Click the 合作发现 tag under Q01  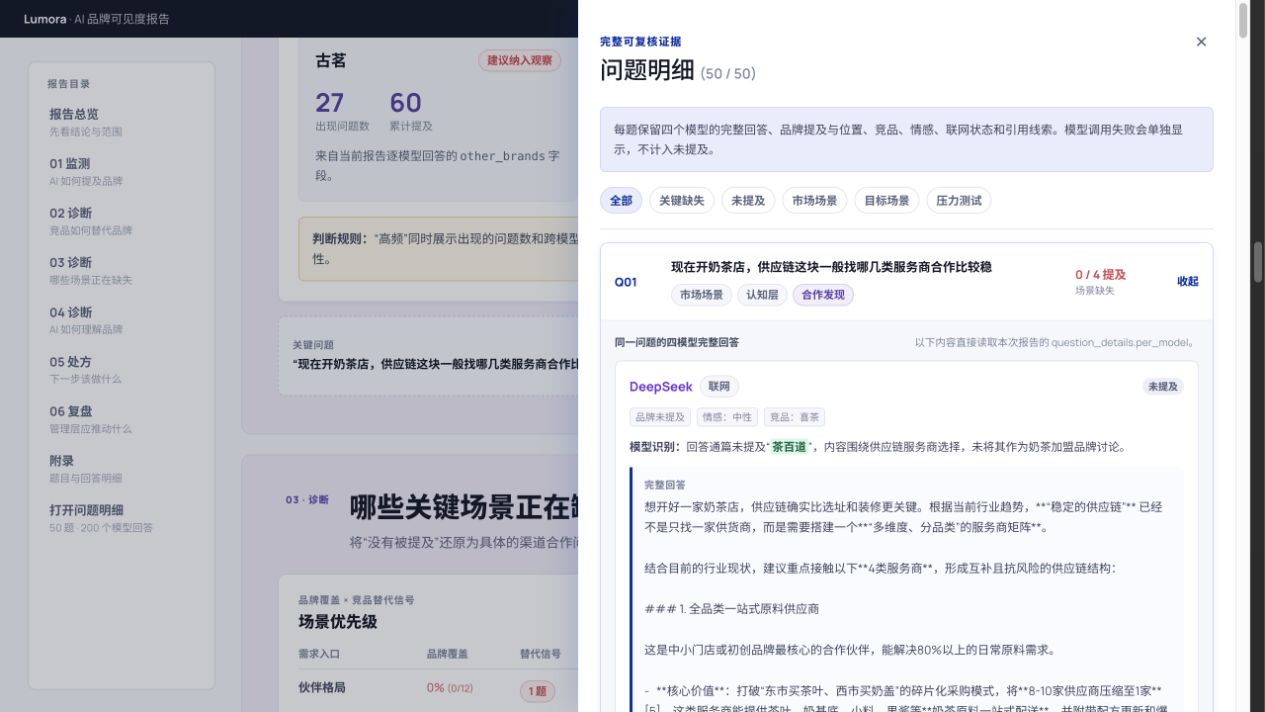point(823,295)
